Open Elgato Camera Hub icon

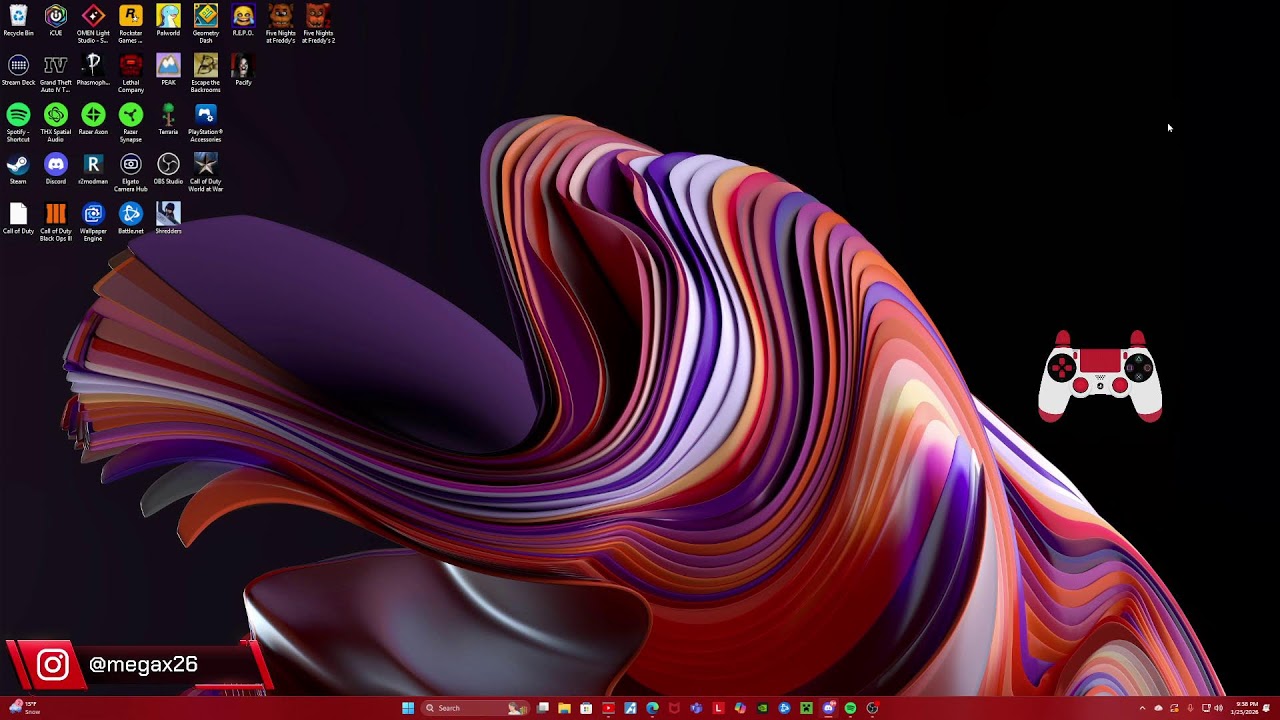click(130, 172)
